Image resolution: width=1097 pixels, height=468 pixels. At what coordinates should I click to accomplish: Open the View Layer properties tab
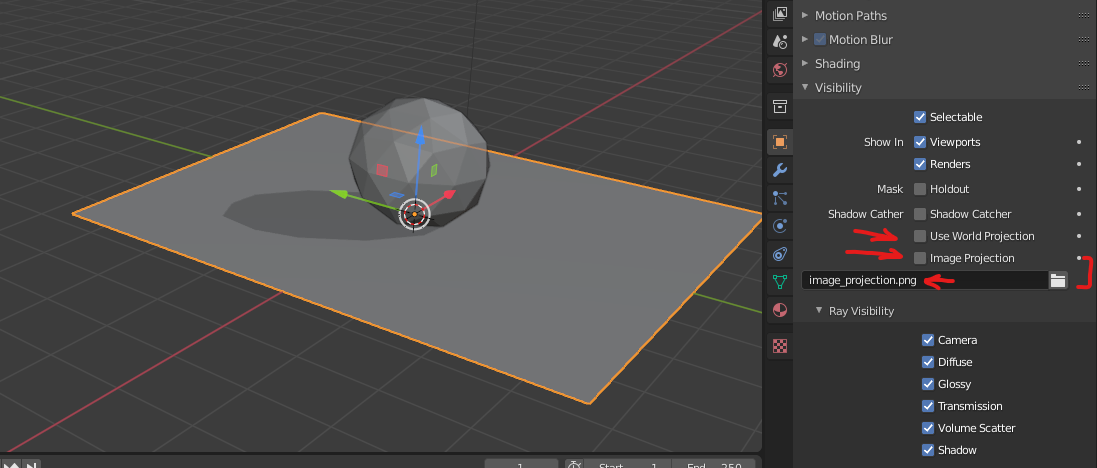779,14
